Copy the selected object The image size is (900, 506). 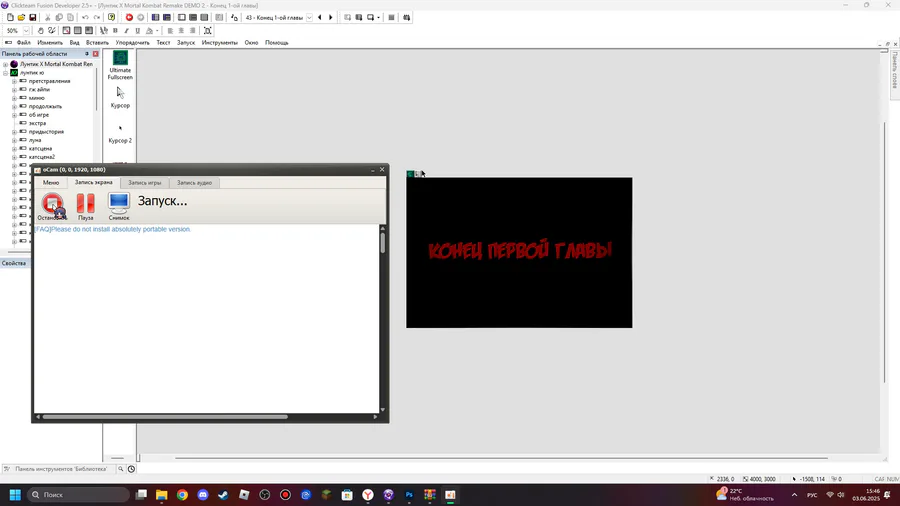[x=59, y=18]
